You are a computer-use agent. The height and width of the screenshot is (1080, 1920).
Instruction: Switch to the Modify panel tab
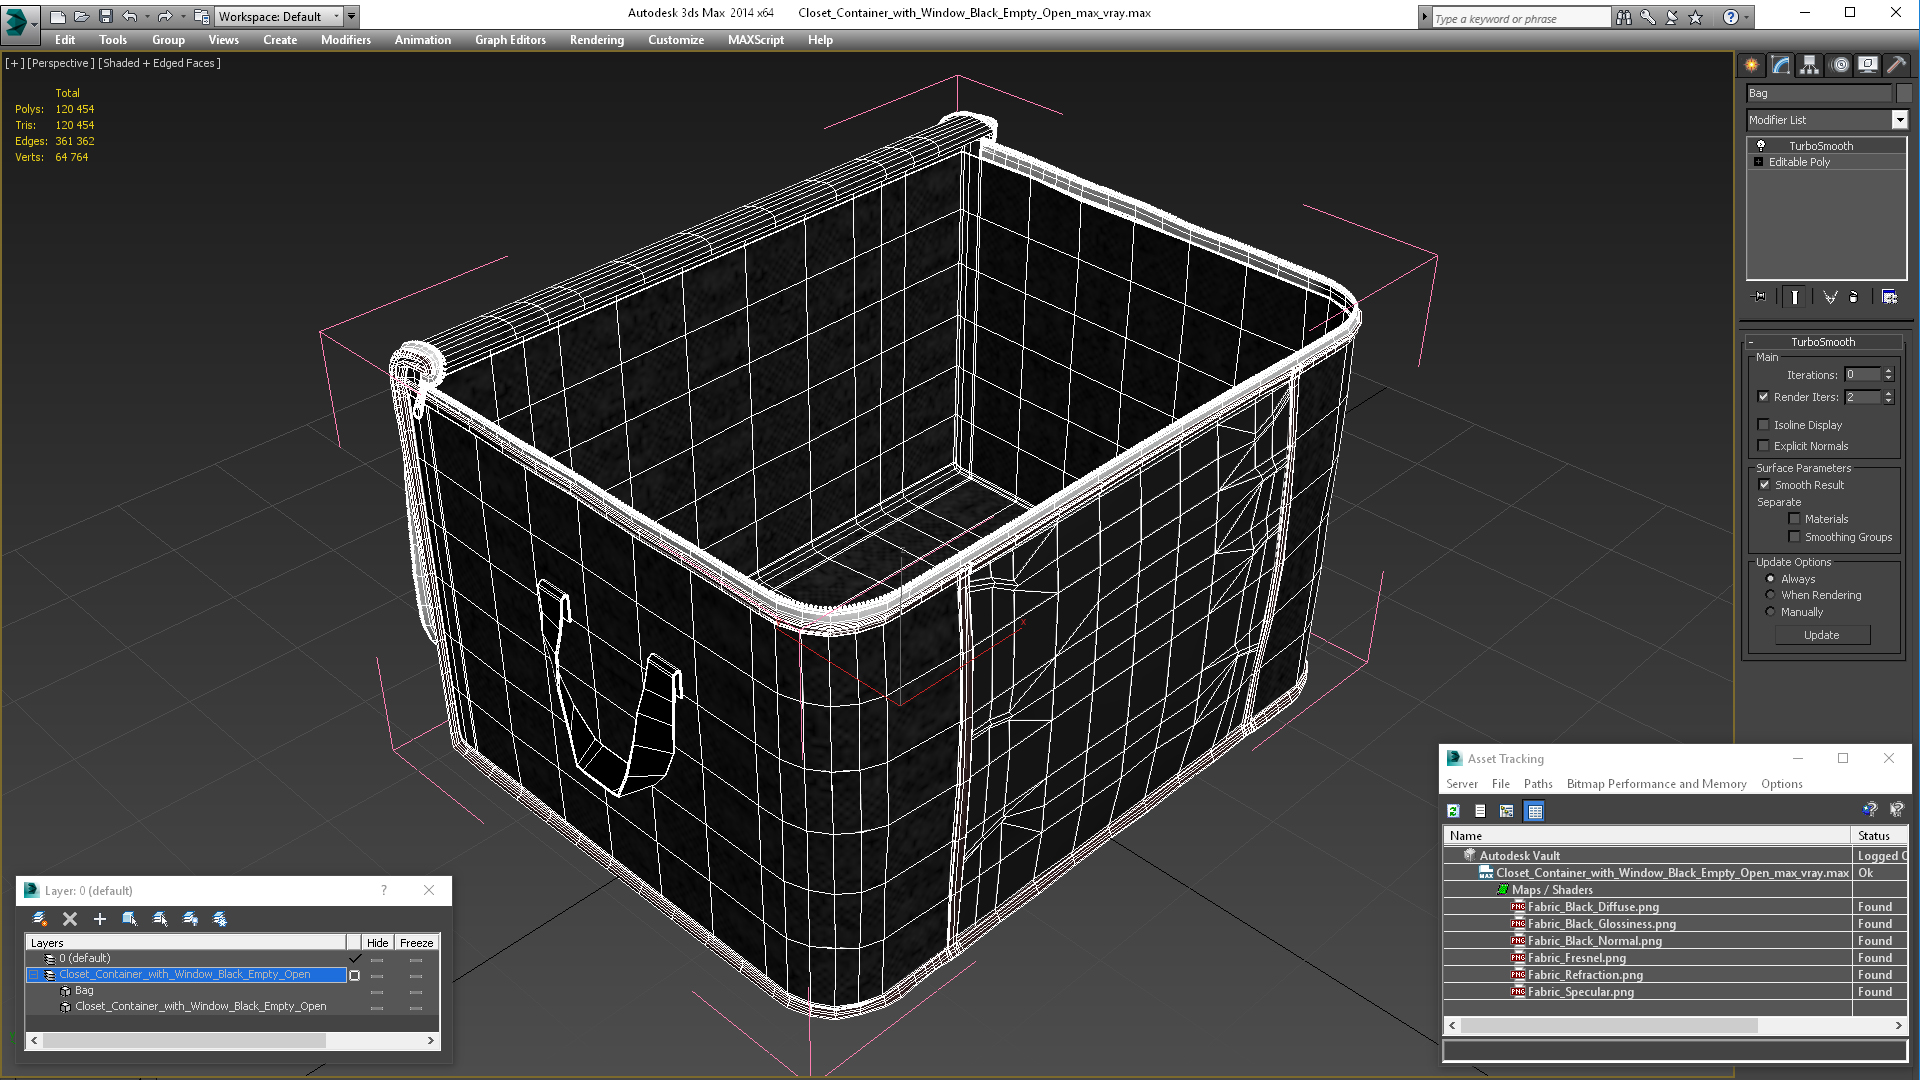point(1781,65)
